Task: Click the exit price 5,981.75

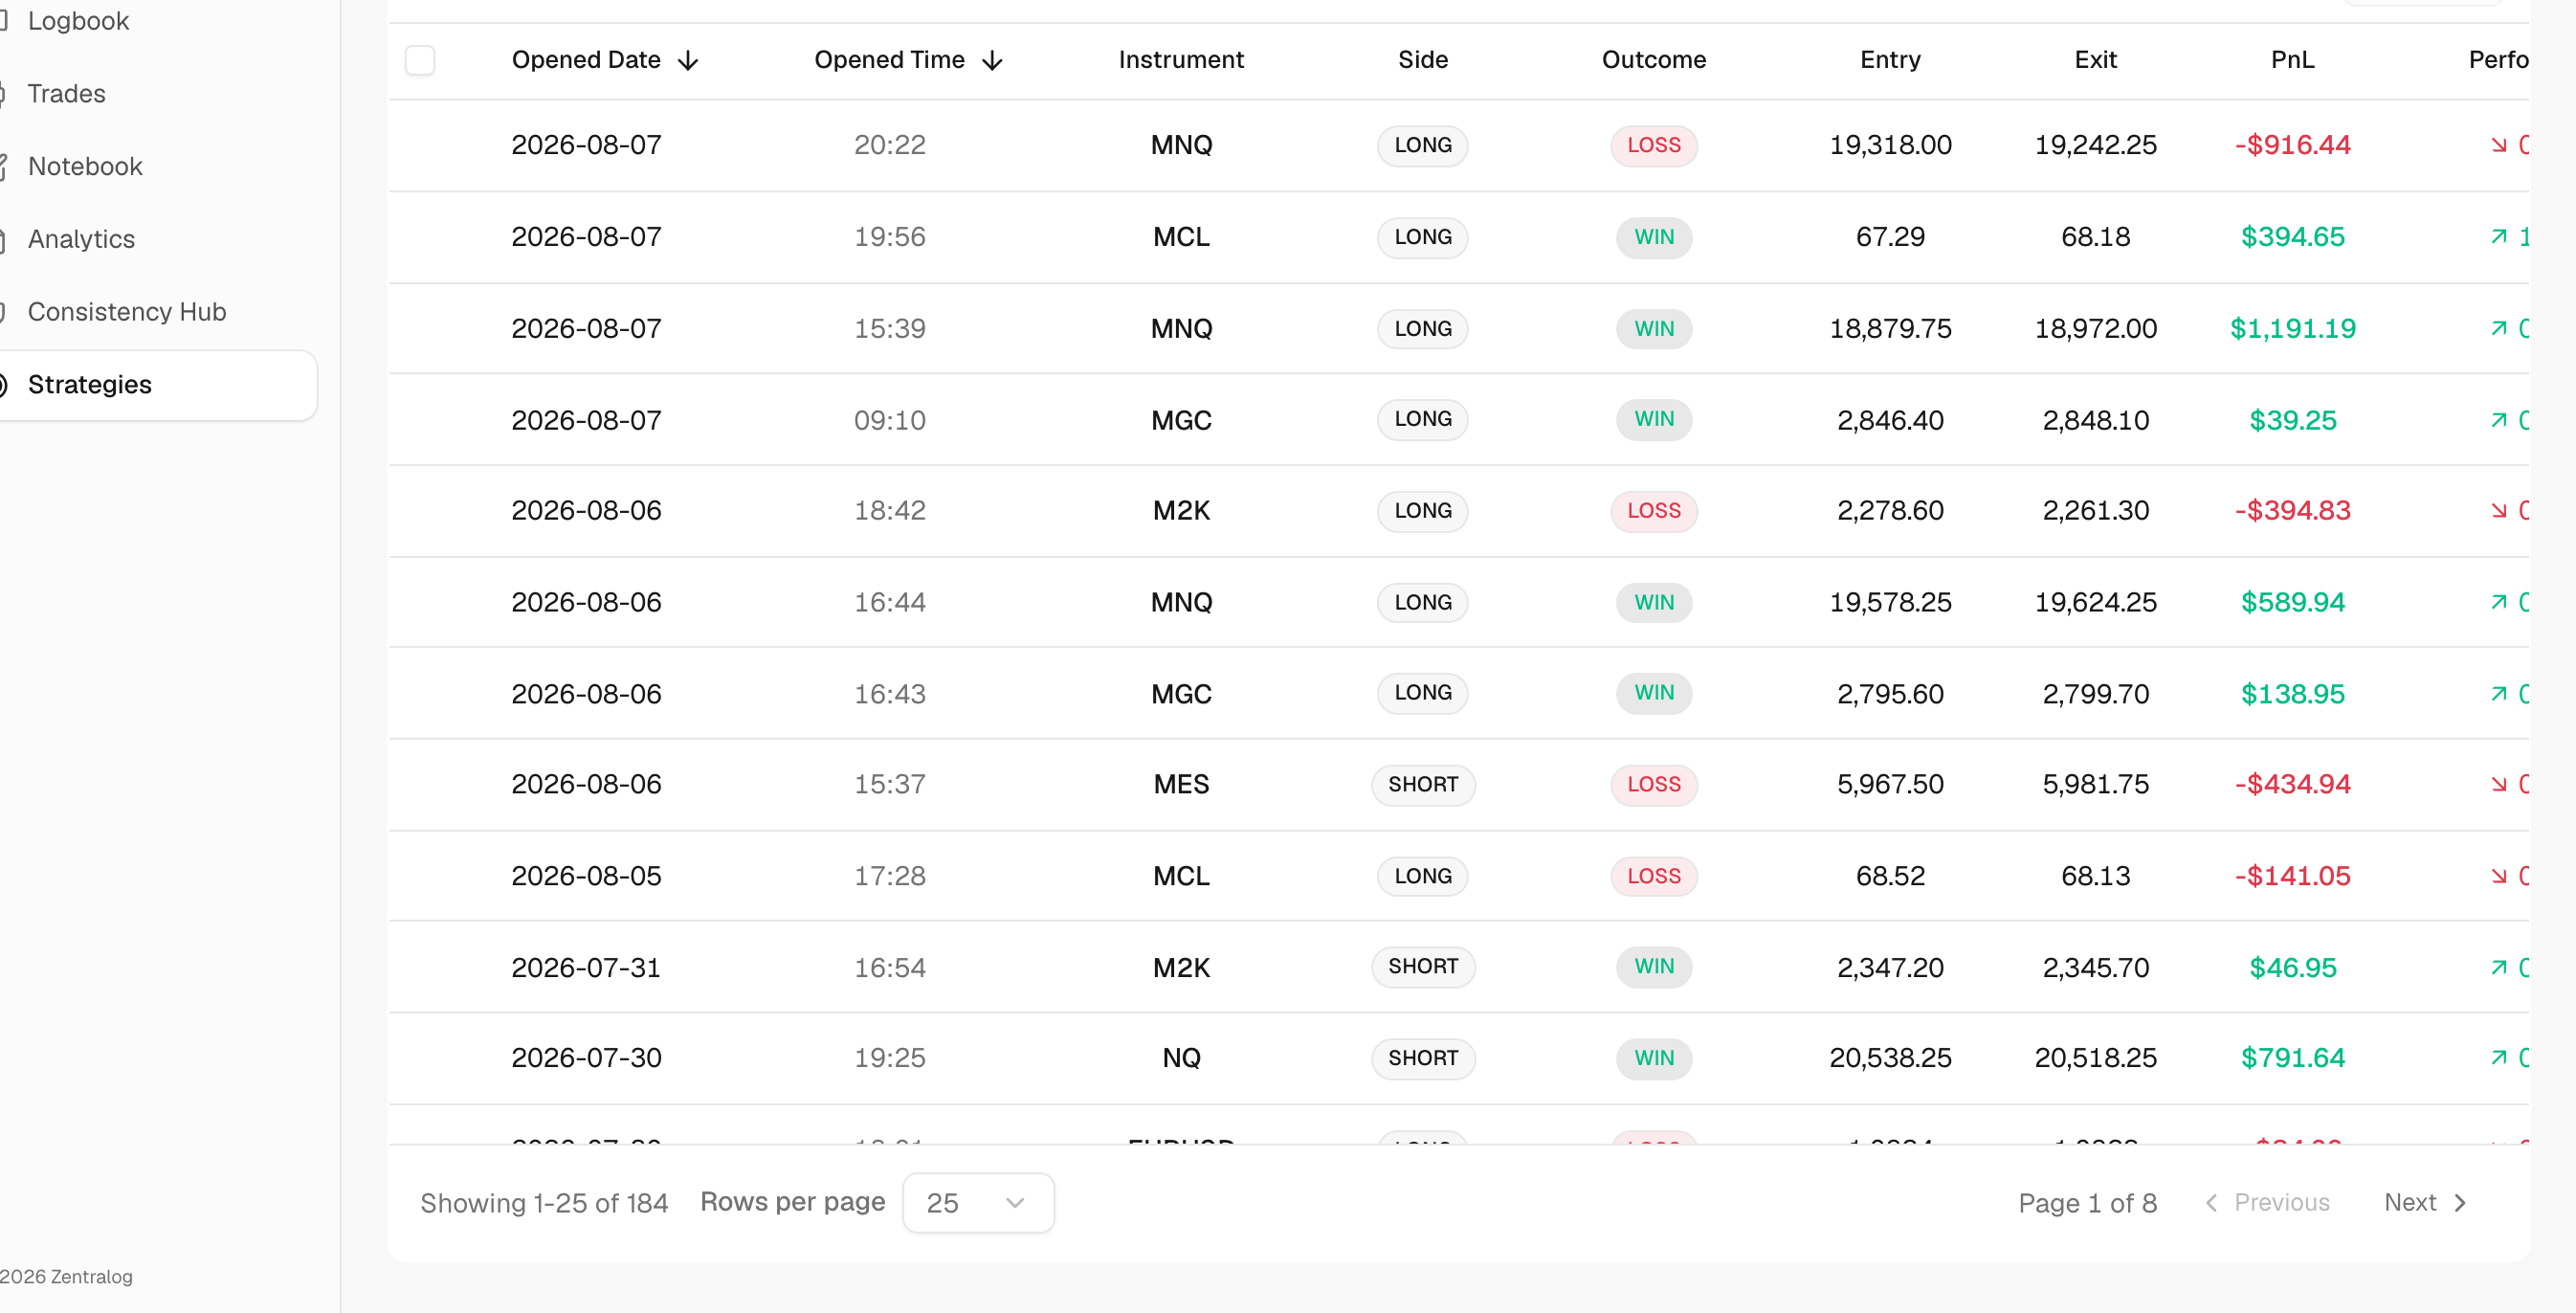Action: [x=2095, y=784]
